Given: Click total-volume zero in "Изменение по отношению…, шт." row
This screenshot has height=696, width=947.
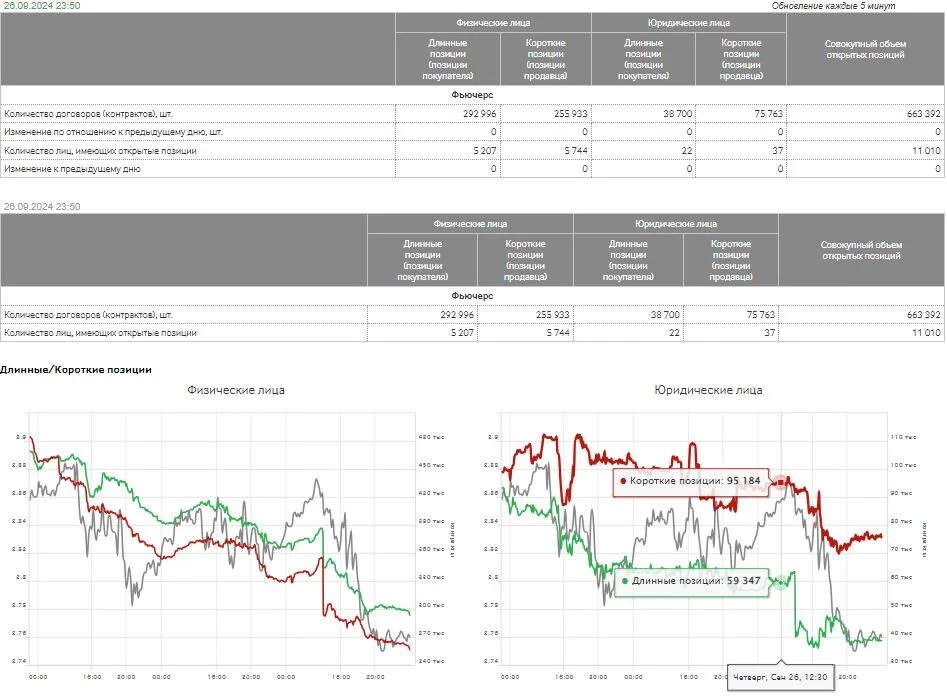Looking at the screenshot, I should [937, 132].
